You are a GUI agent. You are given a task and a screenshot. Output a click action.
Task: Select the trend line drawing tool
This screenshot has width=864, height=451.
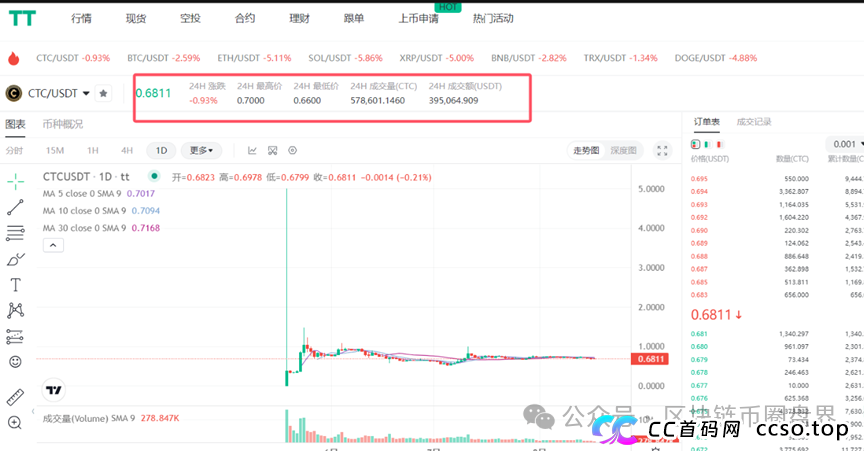coord(15,207)
